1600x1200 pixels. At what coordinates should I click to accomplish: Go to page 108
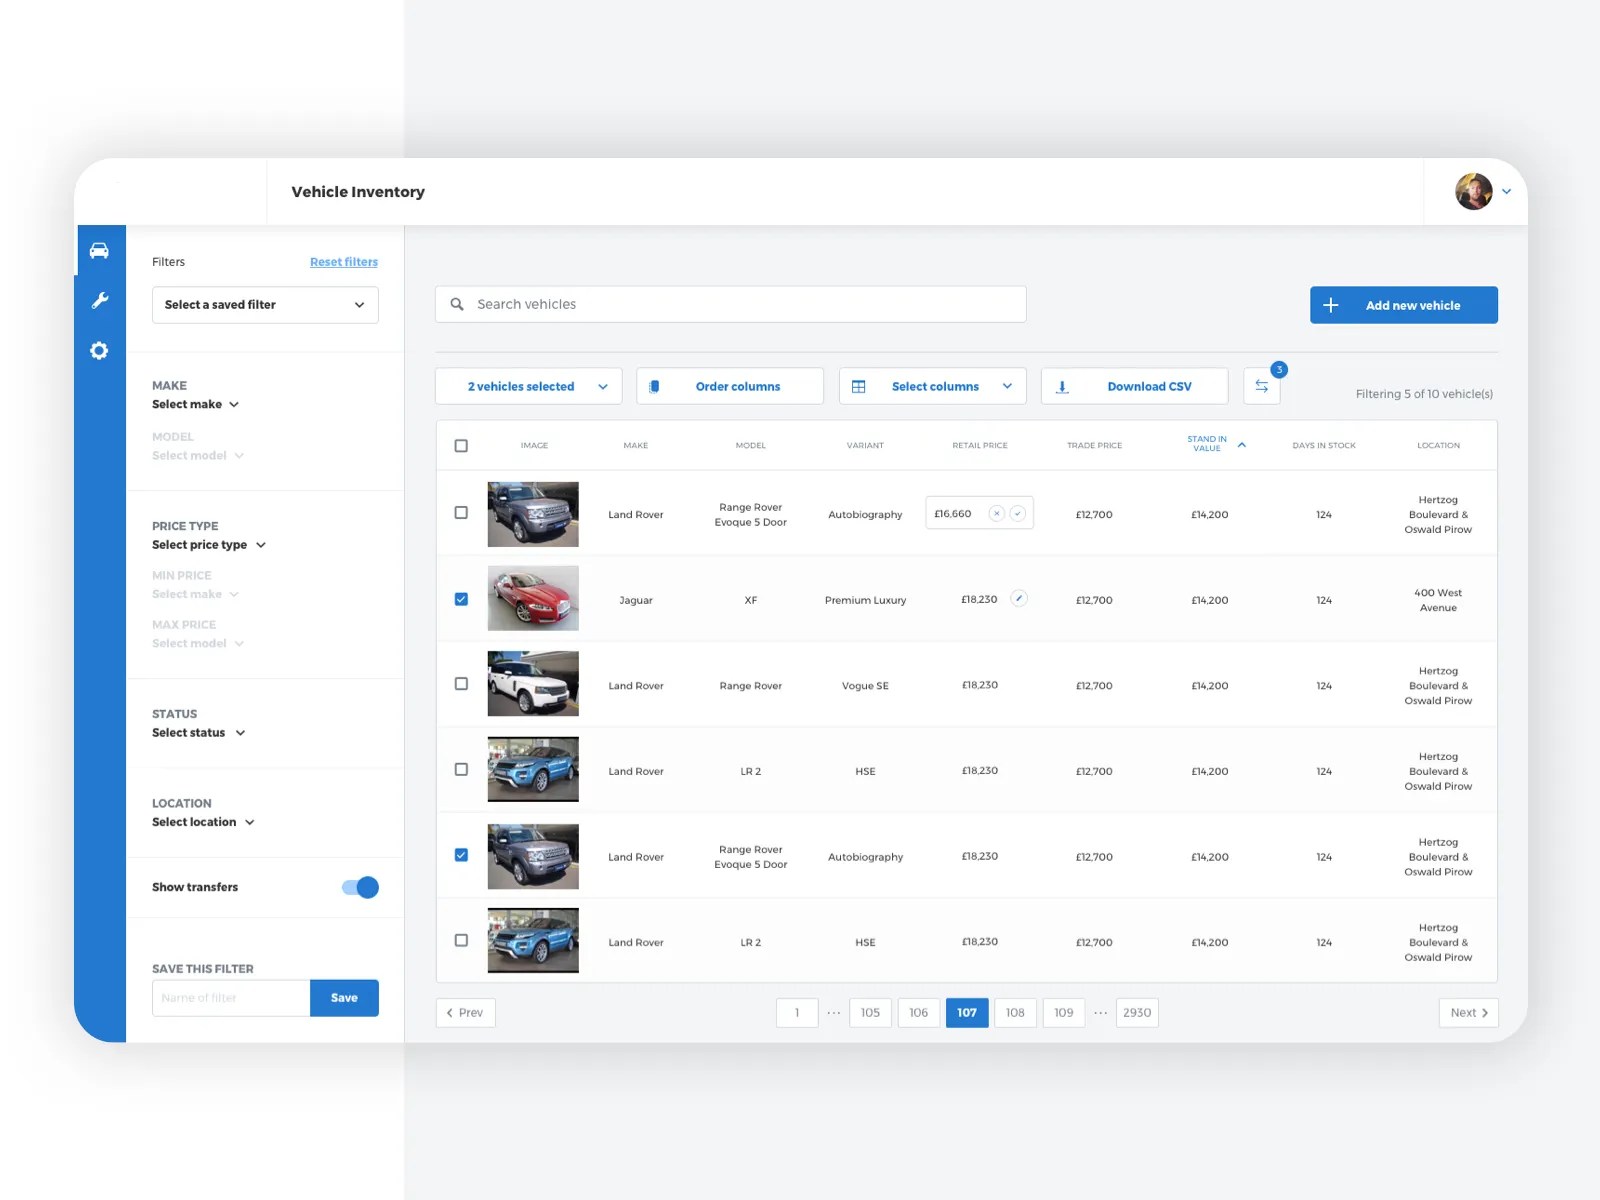click(x=1015, y=1013)
